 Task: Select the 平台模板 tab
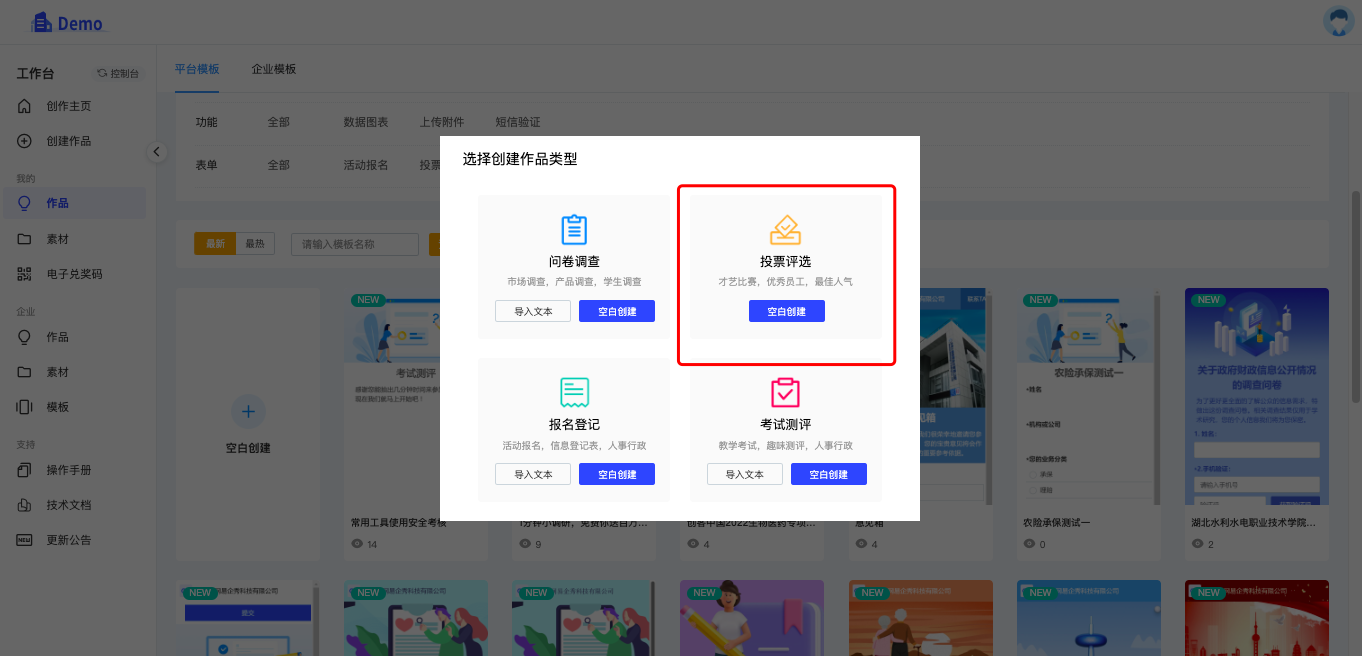[x=197, y=69]
